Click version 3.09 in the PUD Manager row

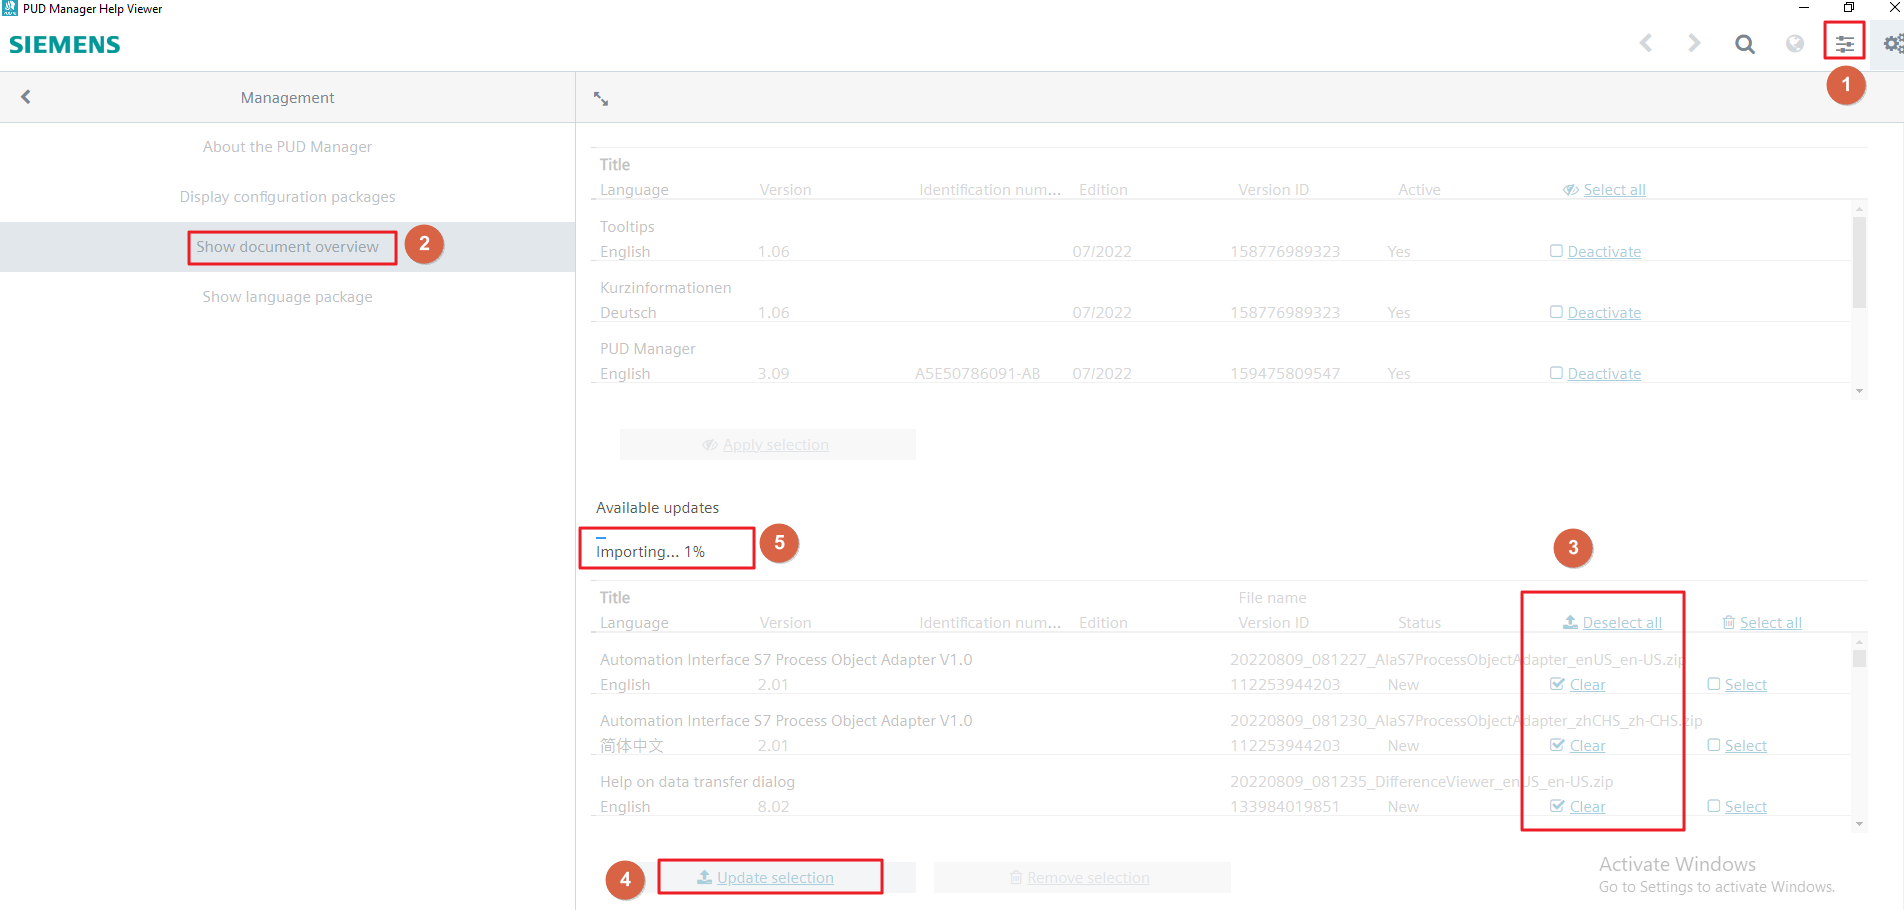(773, 374)
